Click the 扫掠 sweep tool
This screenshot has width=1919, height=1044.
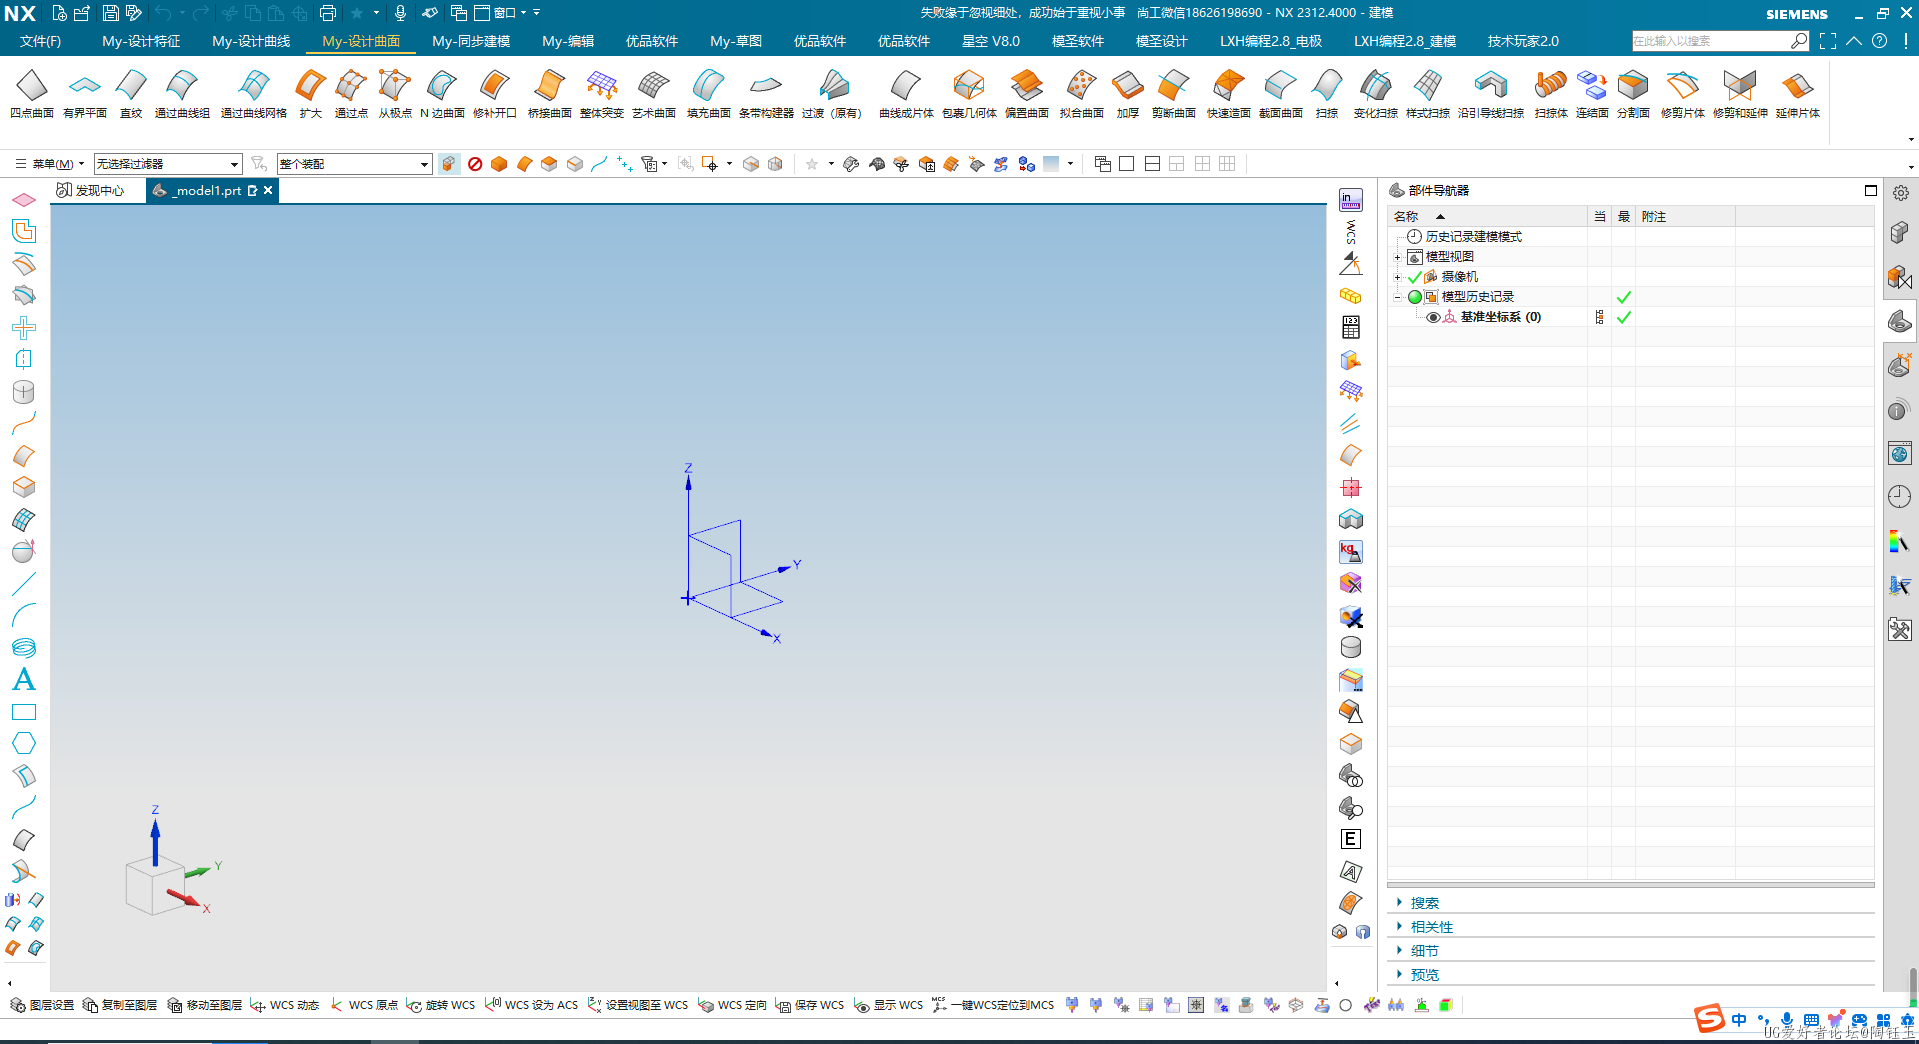1327,94
